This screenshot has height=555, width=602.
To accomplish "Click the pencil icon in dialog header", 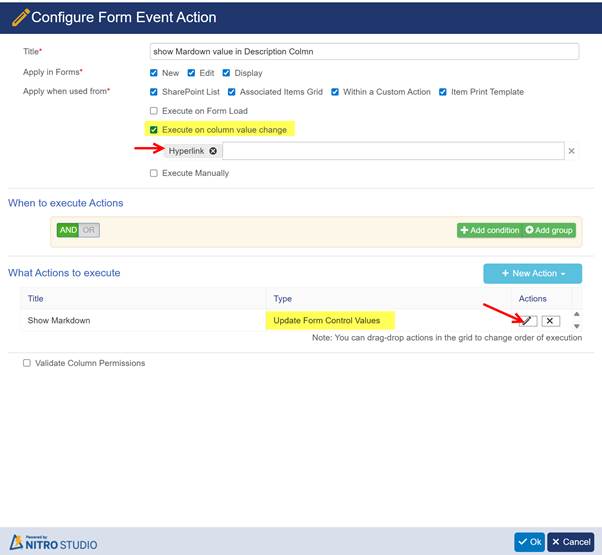I will (x=19, y=17).
